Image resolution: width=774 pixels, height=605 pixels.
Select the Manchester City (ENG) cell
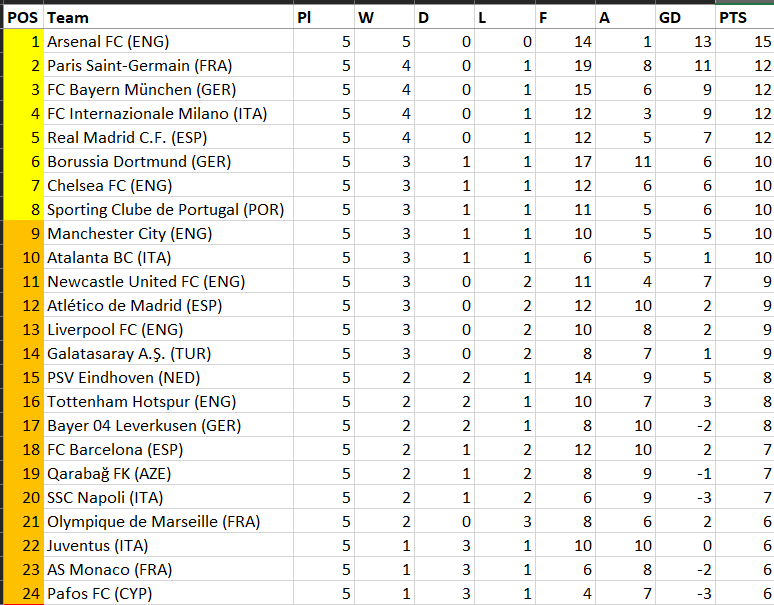[168, 233]
